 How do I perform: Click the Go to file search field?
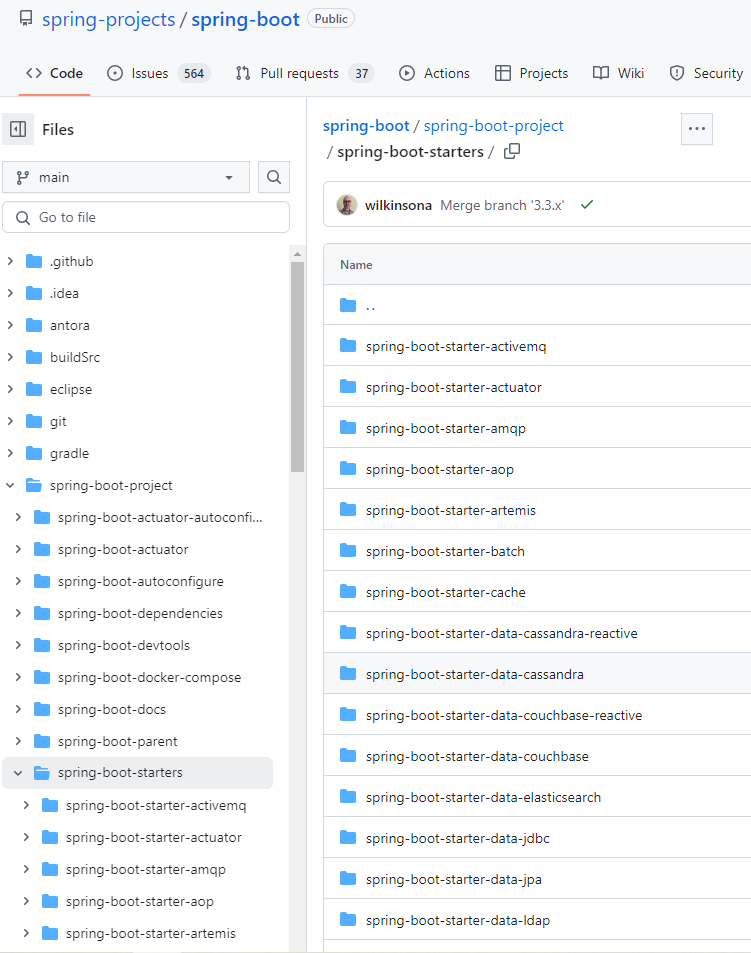pos(146,217)
